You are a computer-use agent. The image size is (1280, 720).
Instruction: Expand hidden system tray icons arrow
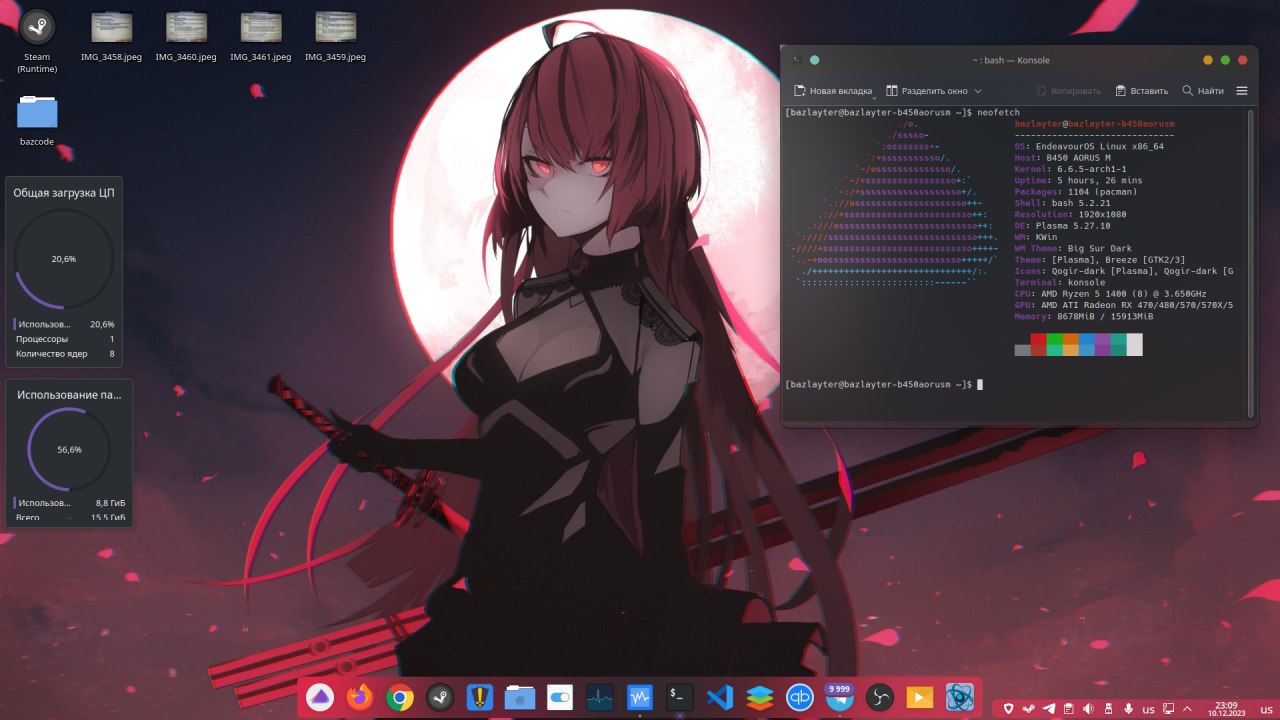[x=1186, y=709]
